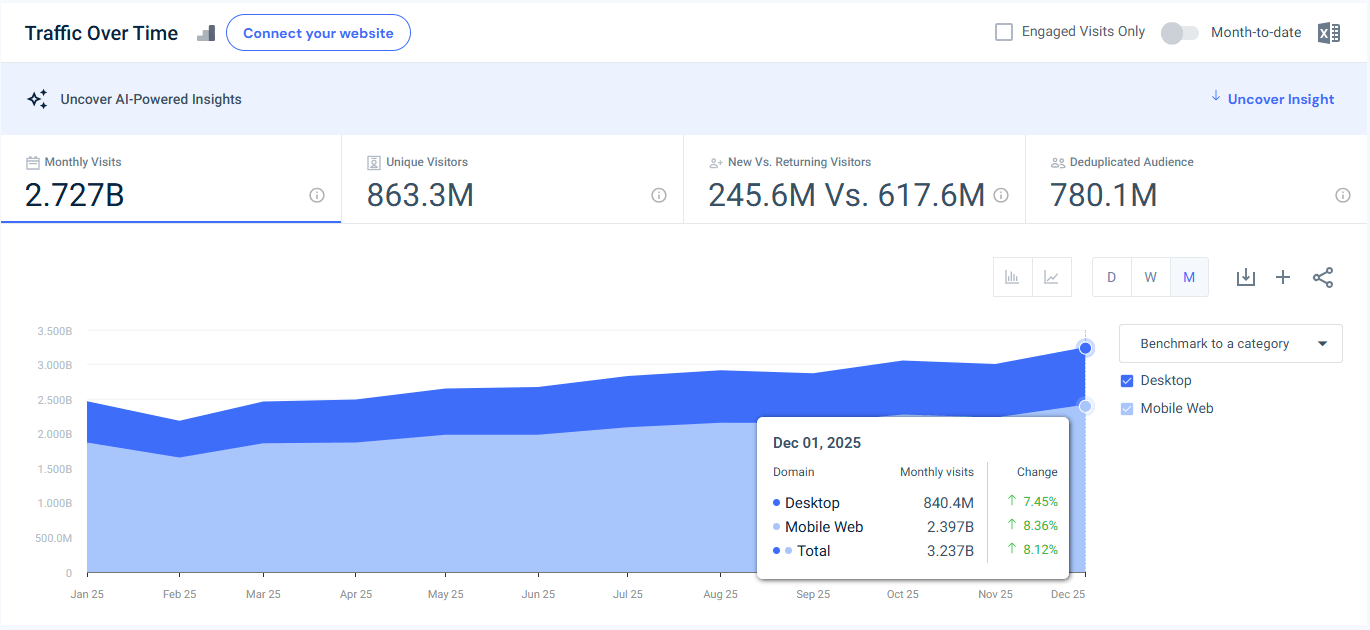Download the Traffic Over Time chart

1245,277
